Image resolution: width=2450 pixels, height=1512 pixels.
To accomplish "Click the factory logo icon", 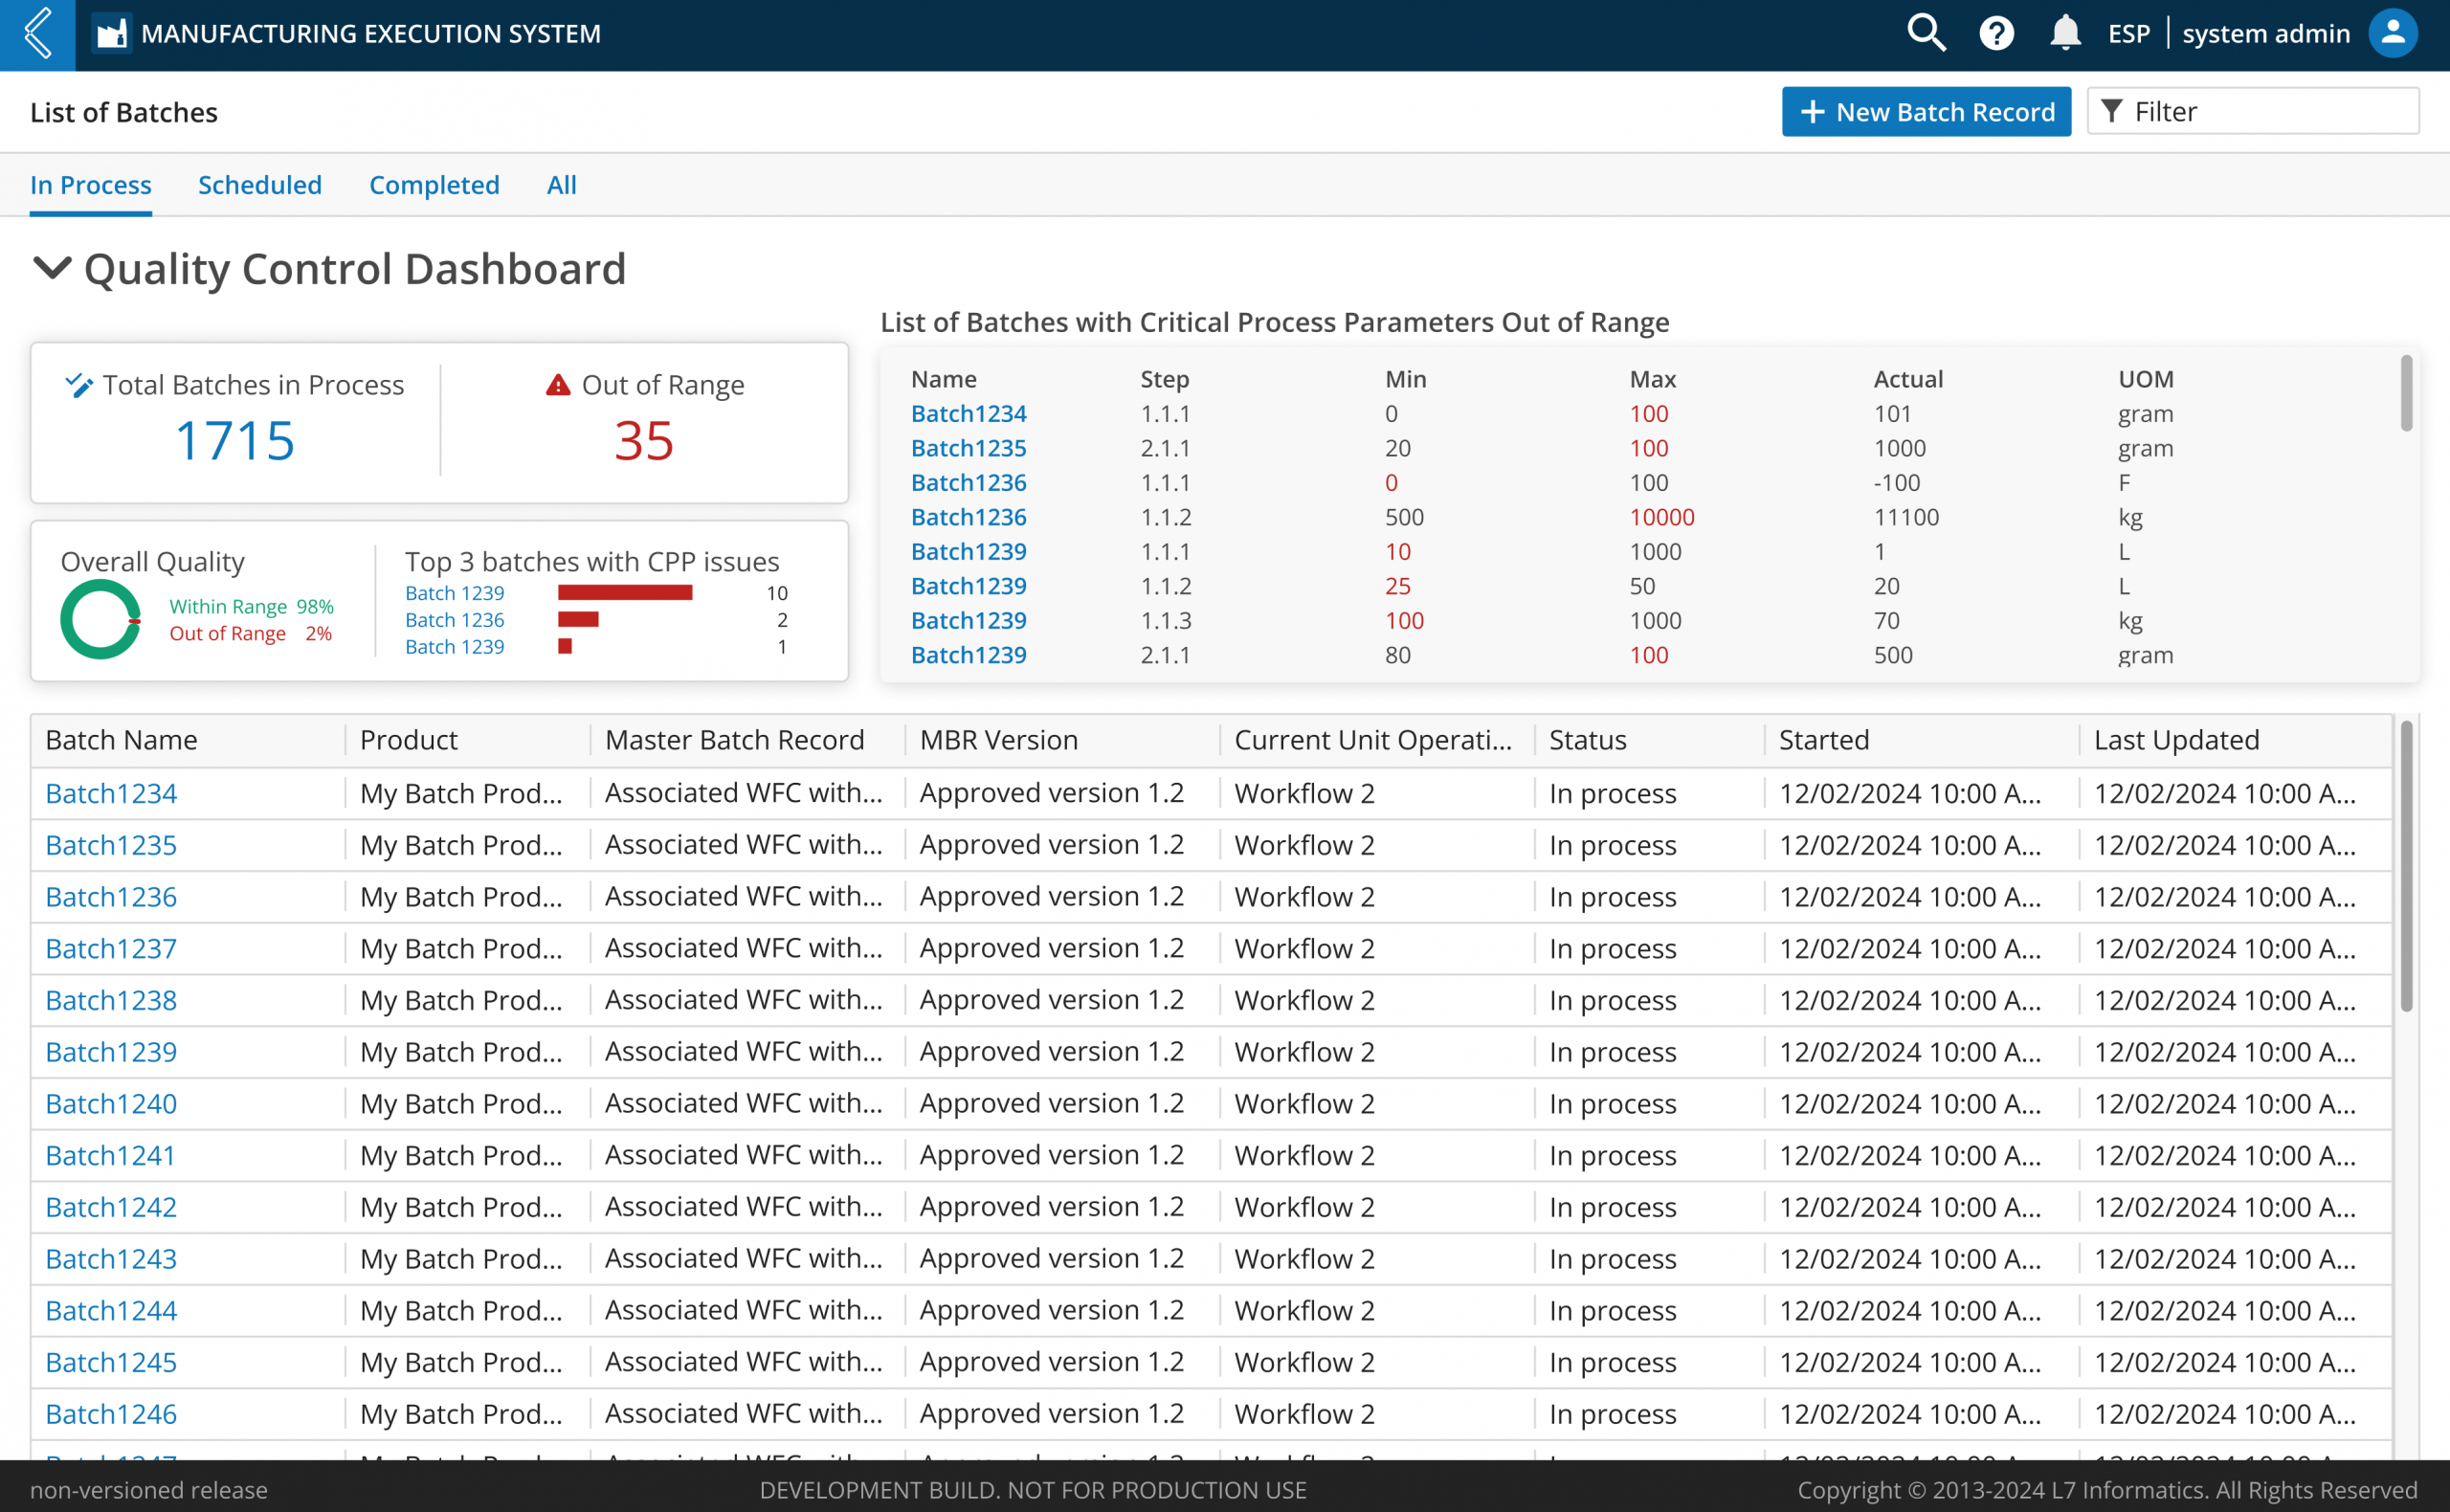I will pos(112,34).
